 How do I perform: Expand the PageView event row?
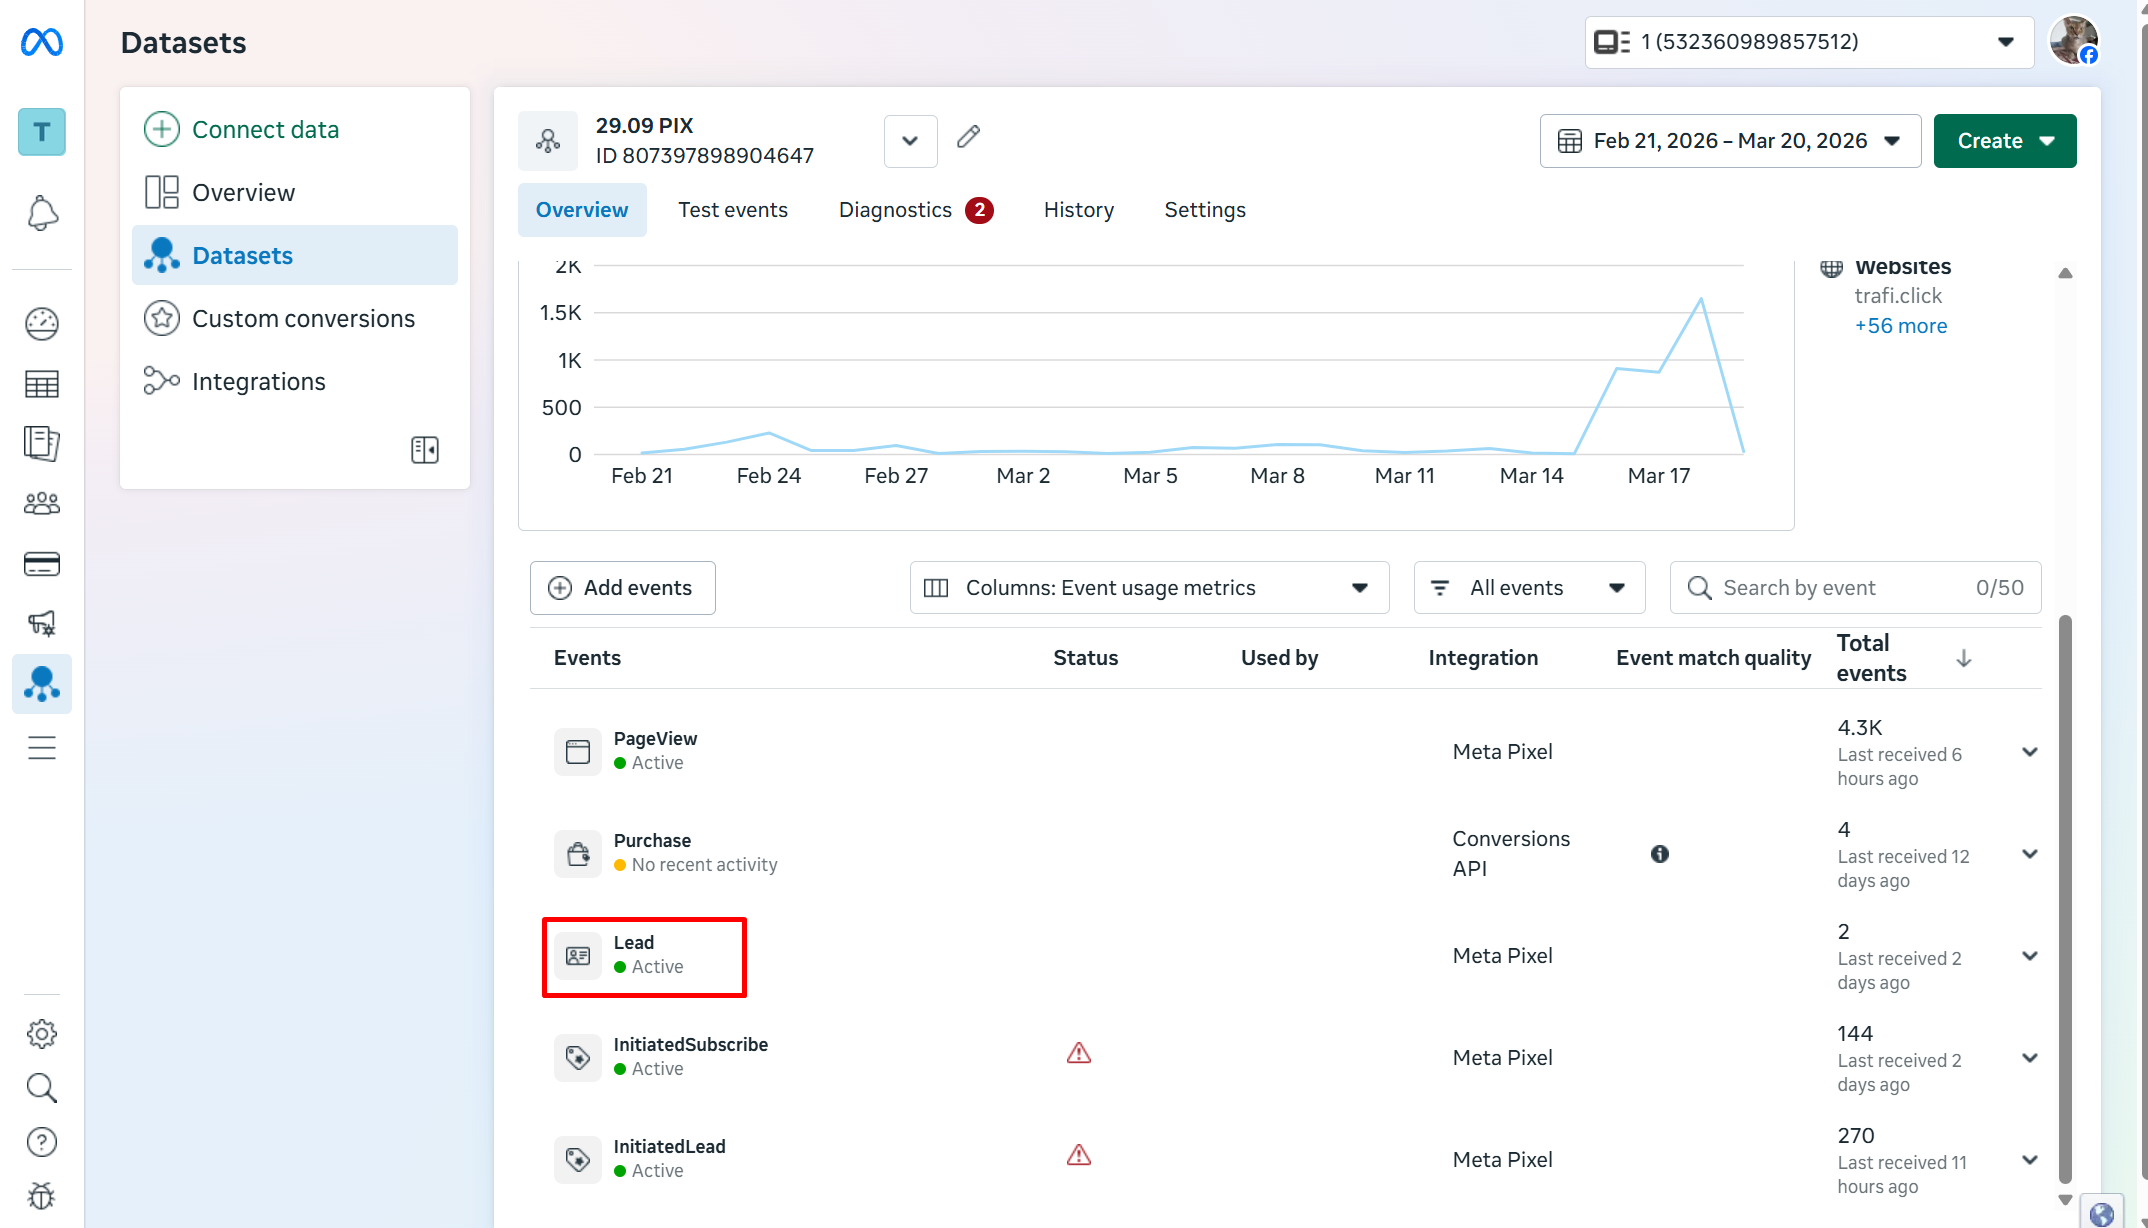click(x=2030, y=752)
